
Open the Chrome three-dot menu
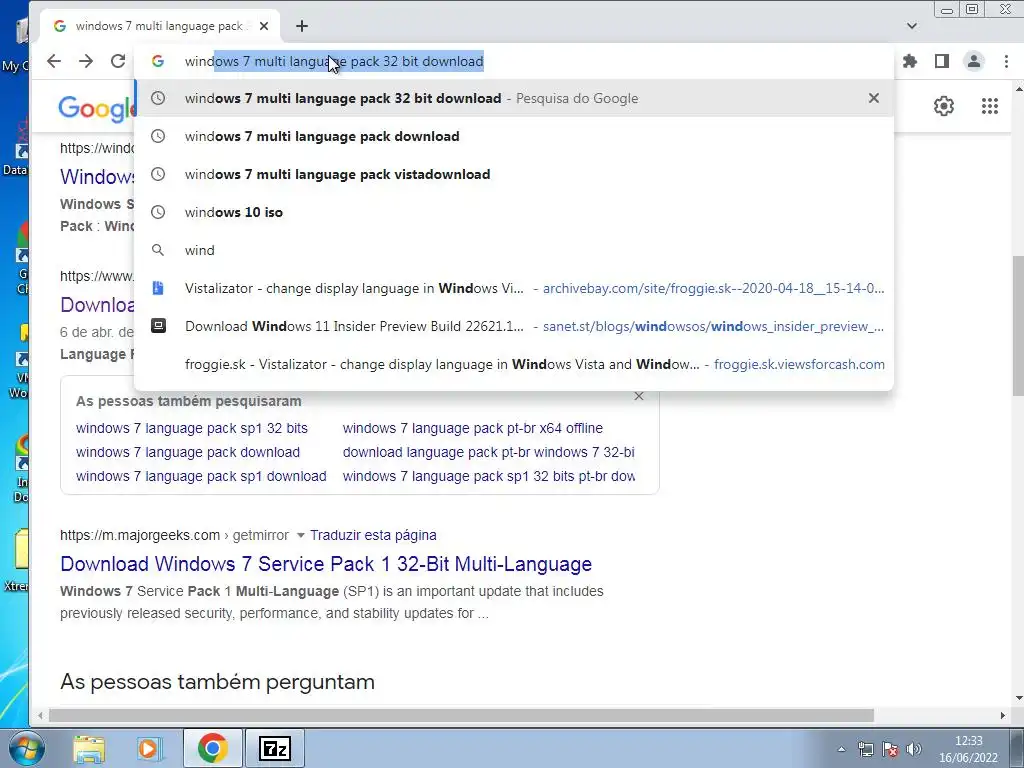[1006, 61]
